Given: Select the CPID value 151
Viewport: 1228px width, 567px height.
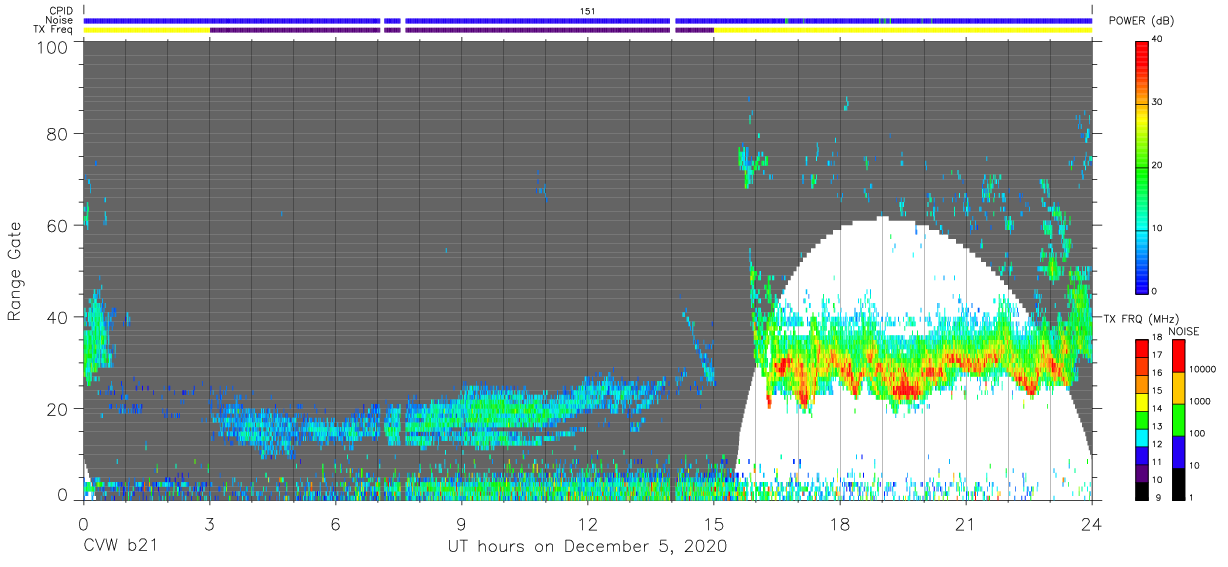Looking at the screenshot, I should pyautogui.click(x=588, y=10).
